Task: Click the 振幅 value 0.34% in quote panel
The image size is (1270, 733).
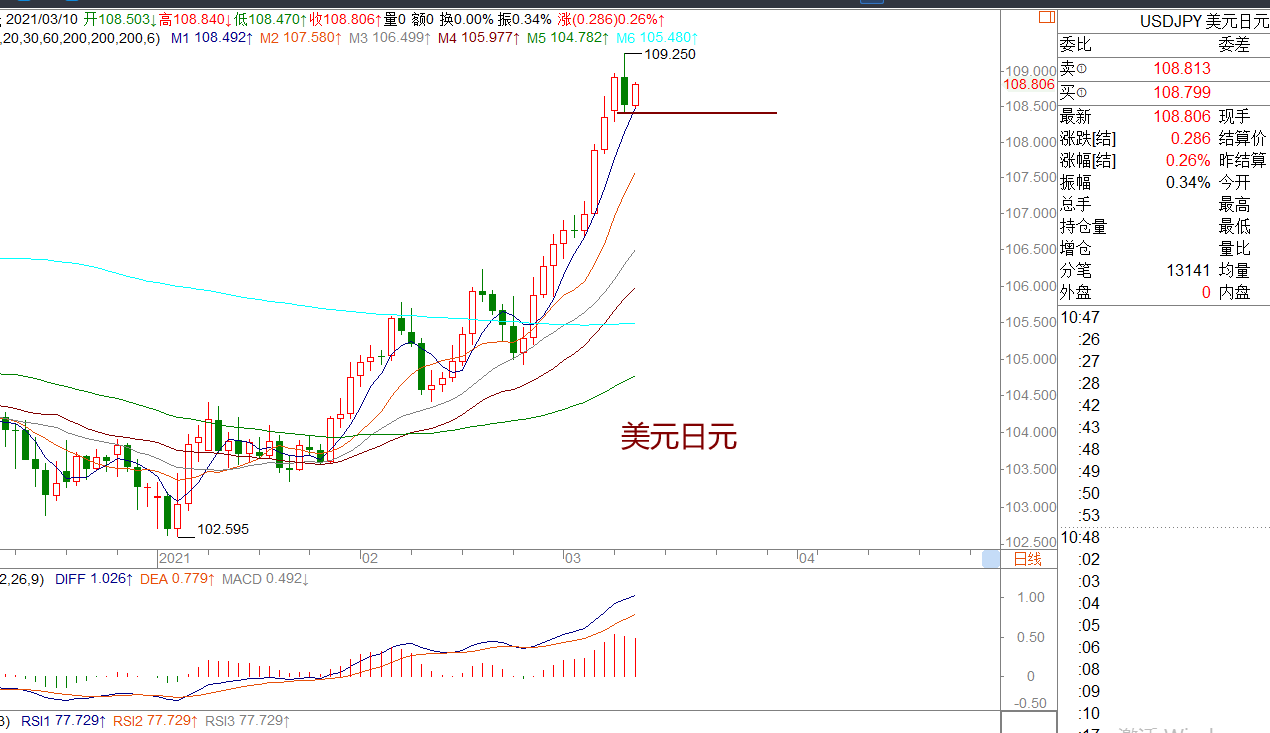Action: (1188, 182)
